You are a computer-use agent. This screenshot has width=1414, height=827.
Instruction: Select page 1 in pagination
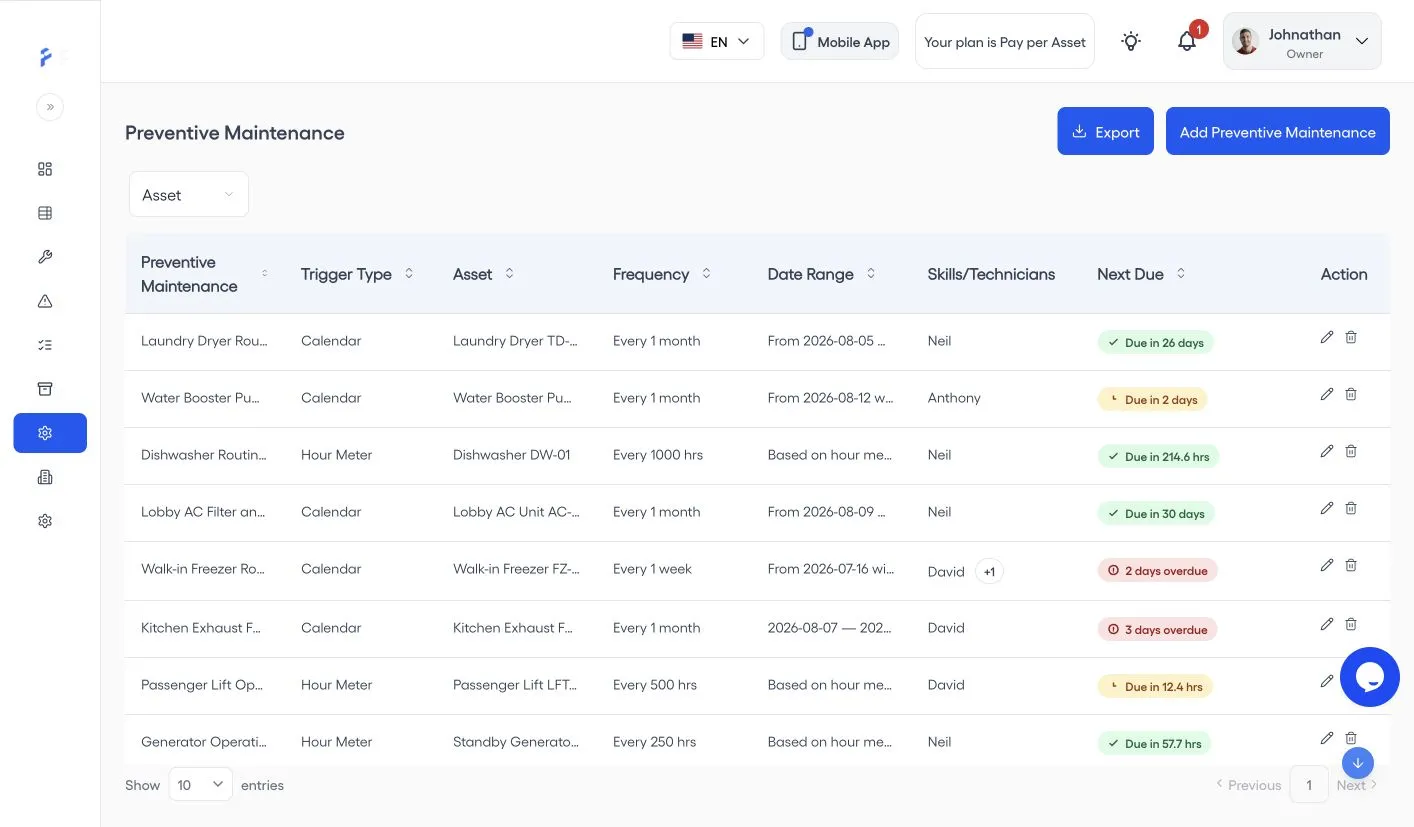tap(1309, 785)
